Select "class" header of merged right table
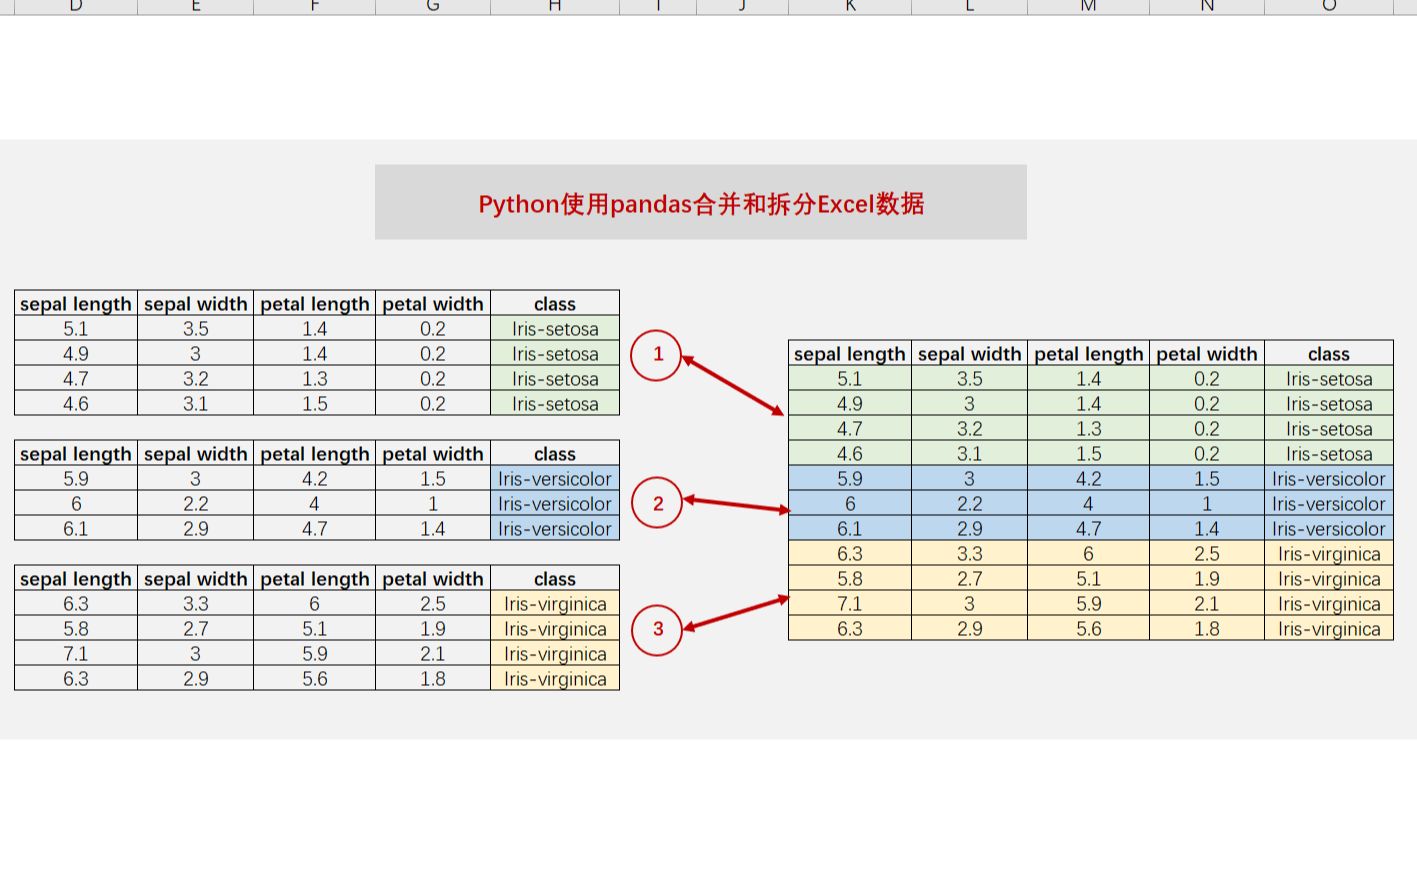This screenshot has height=886, width=1417. click(1328, 353)
